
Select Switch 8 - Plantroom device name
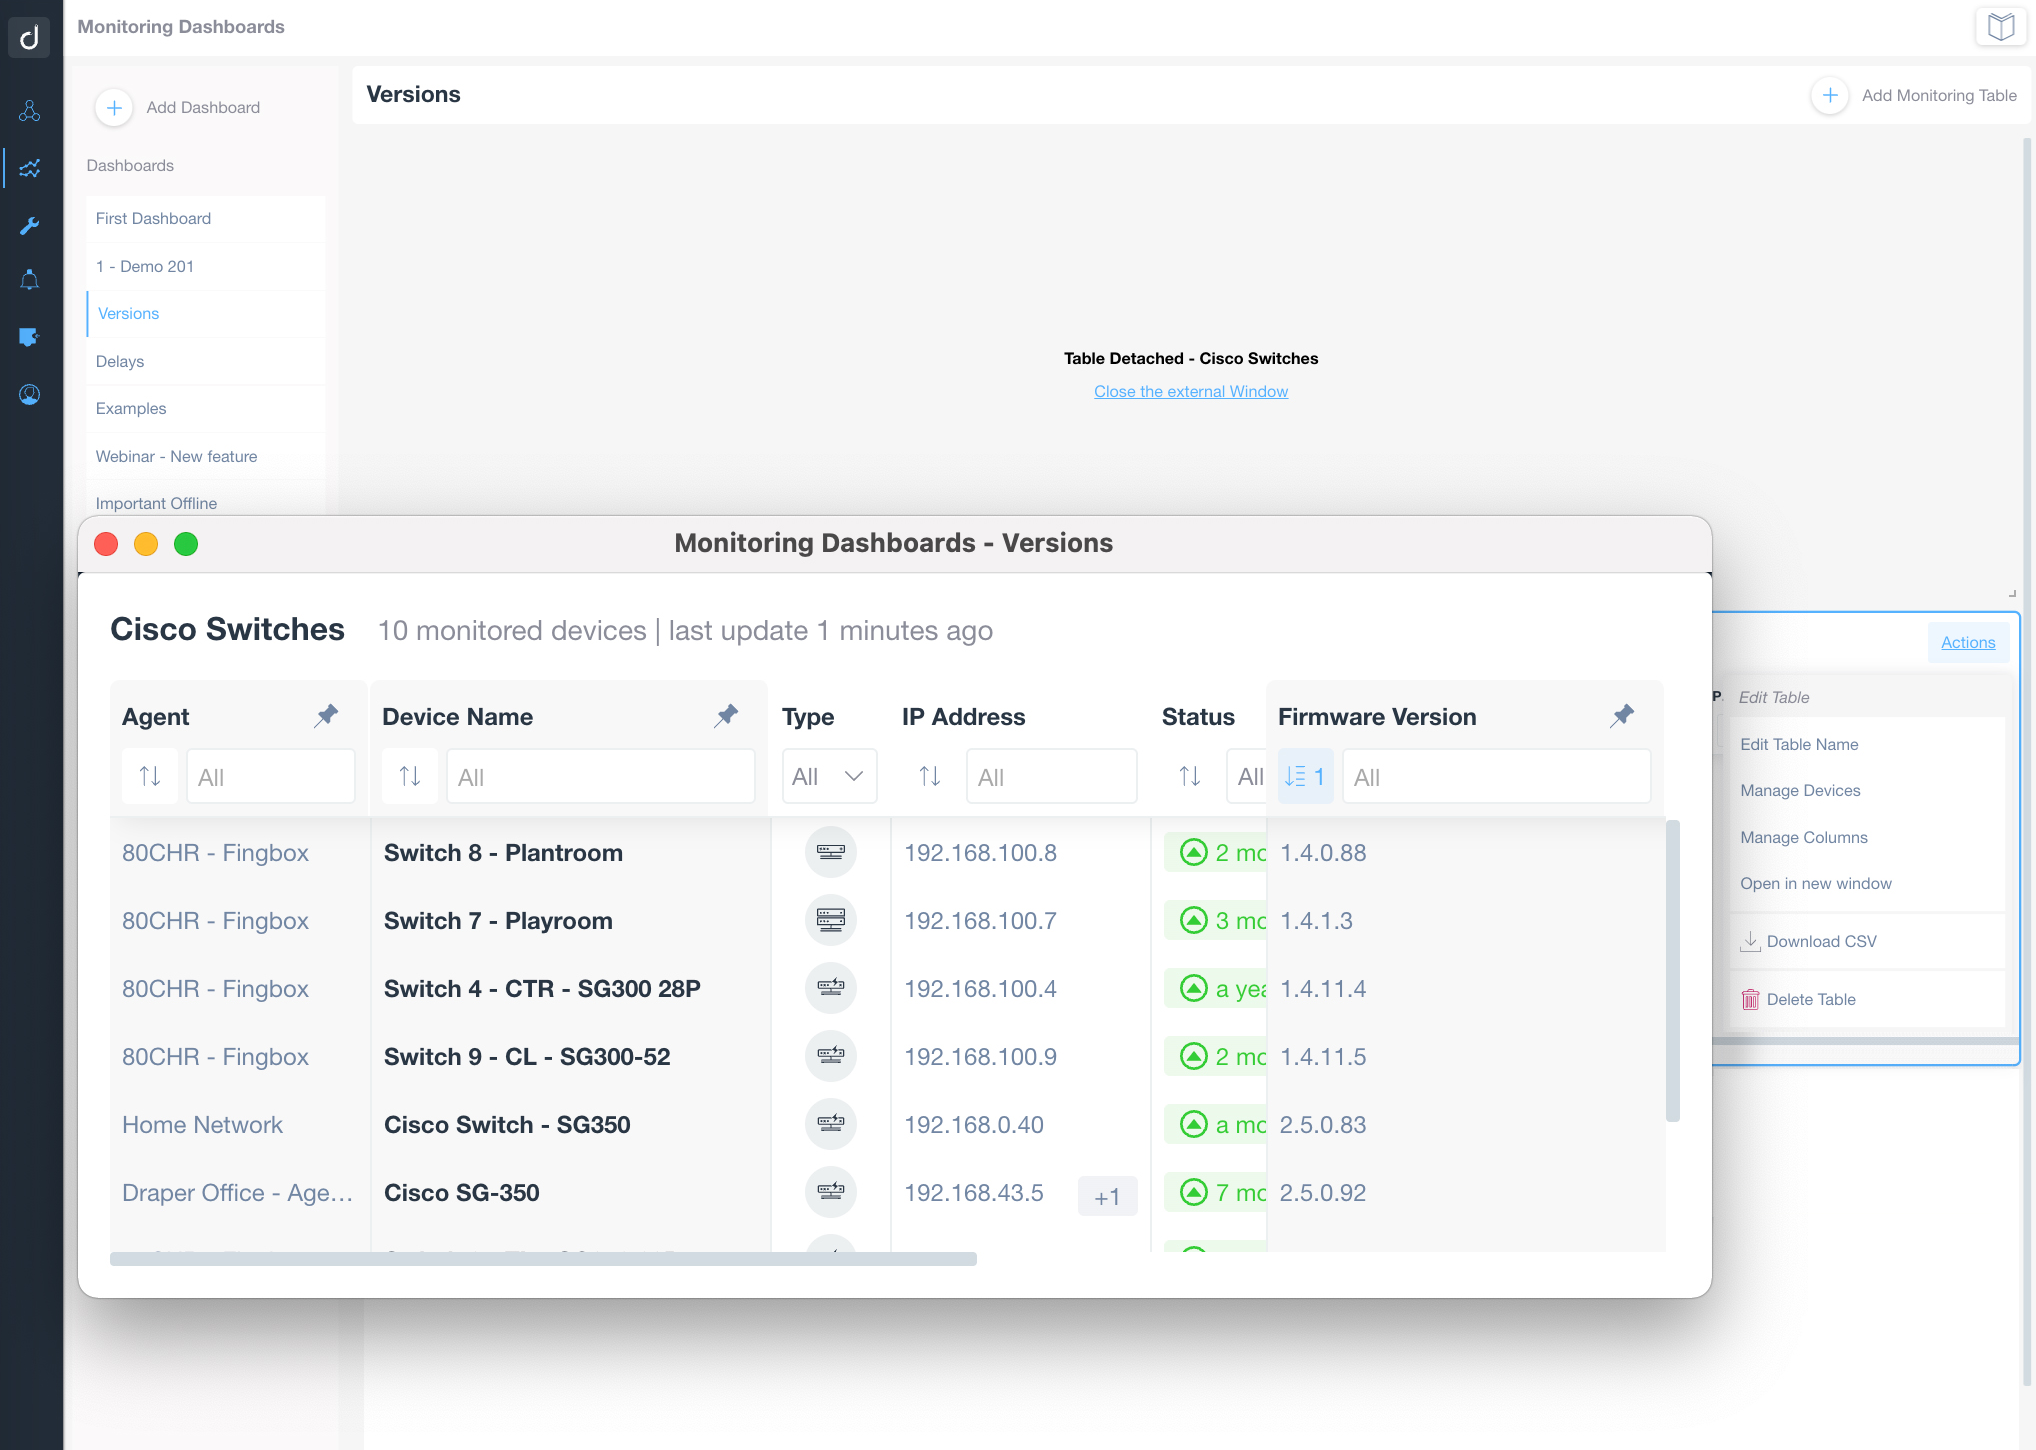pyautogui.click(x=503, y=852)
